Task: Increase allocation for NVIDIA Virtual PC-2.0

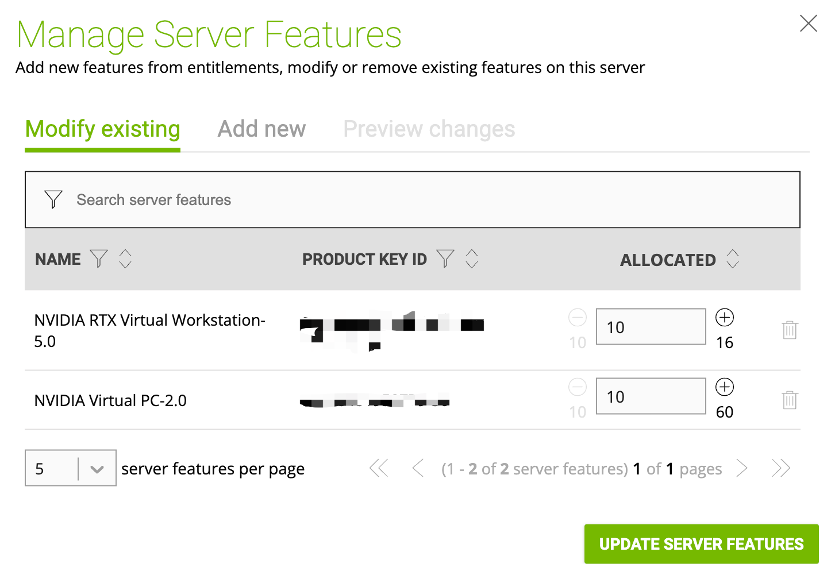Action: [x=724, y=387]
